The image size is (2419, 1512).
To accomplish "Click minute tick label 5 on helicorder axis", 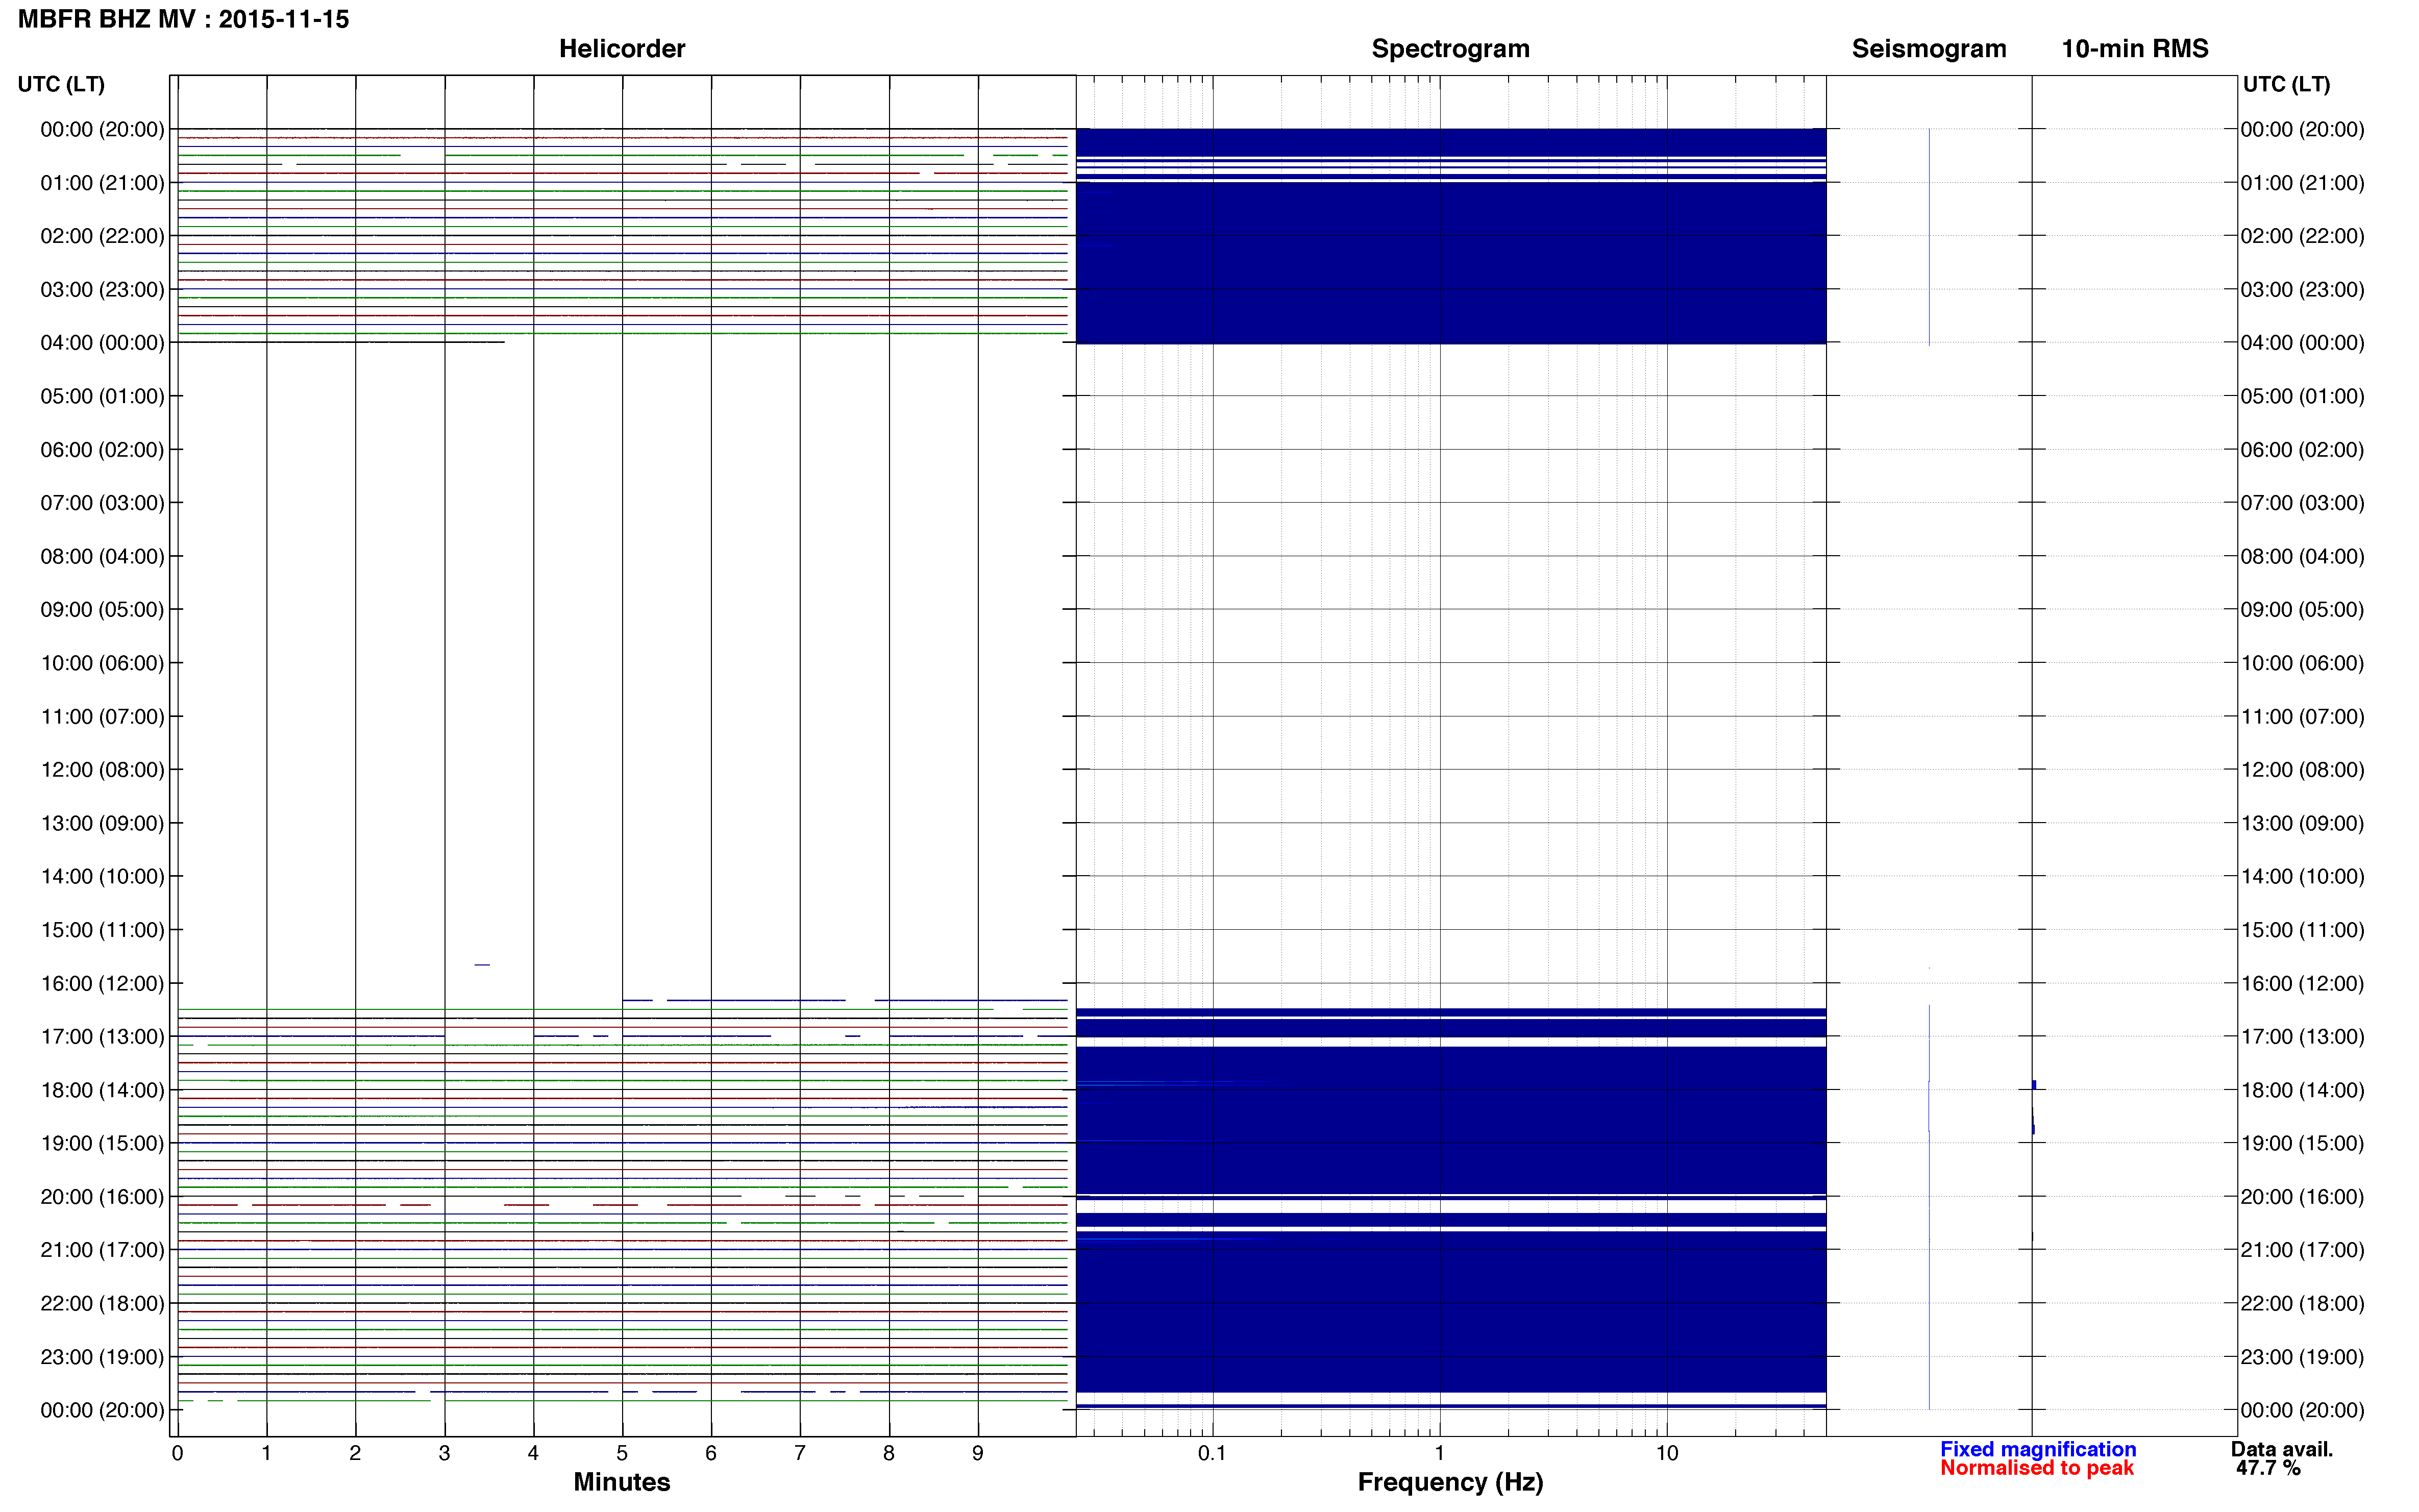I will pos(622,1454).
